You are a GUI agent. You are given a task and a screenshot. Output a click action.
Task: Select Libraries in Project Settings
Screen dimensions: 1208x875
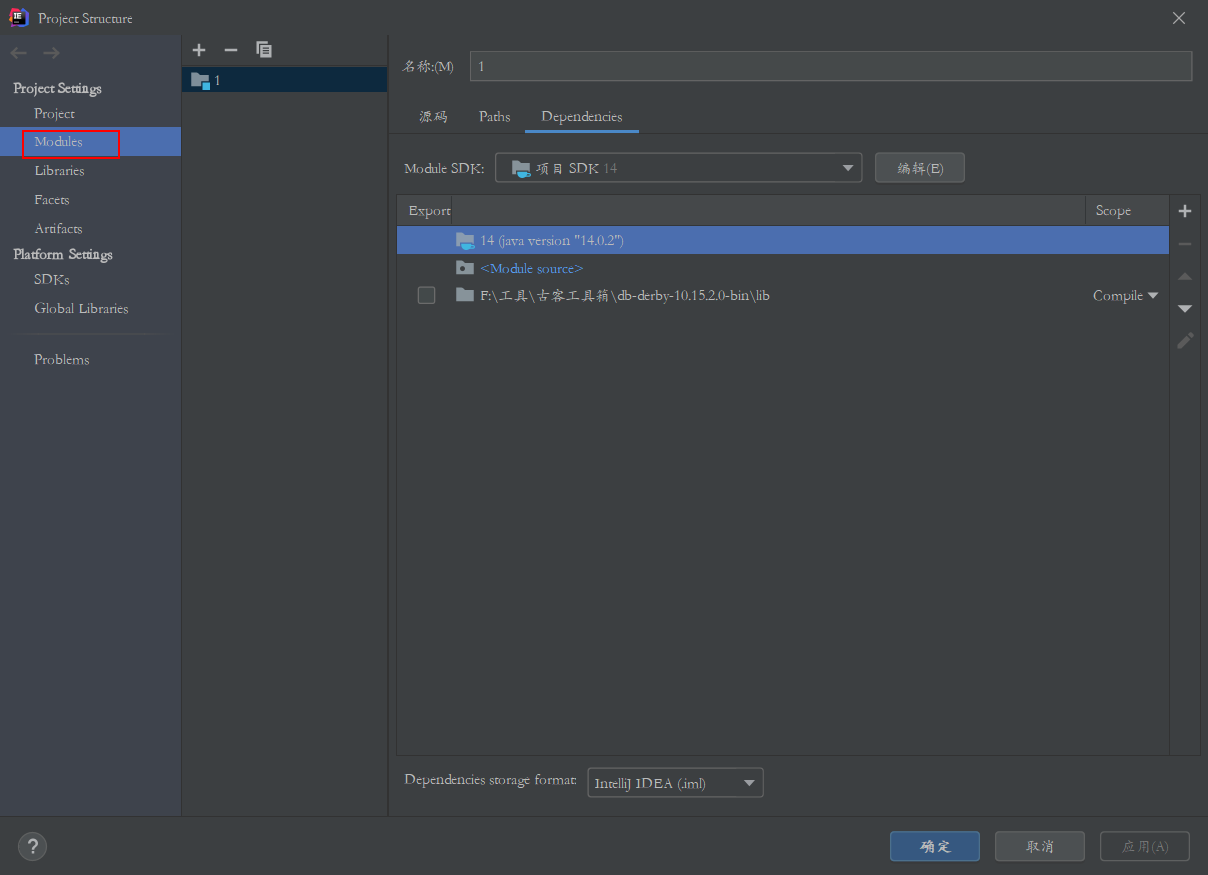[59, 171]
